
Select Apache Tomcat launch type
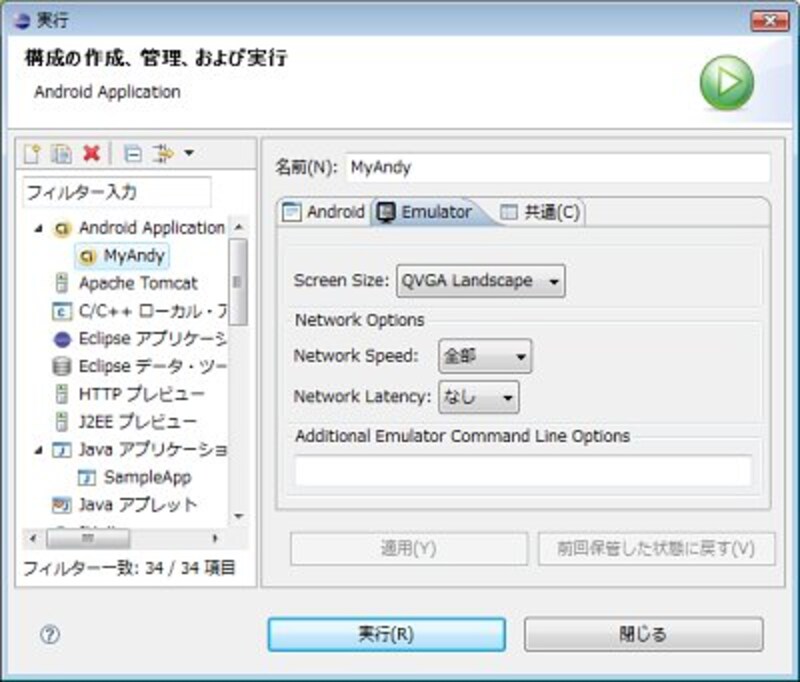[138, 283]
